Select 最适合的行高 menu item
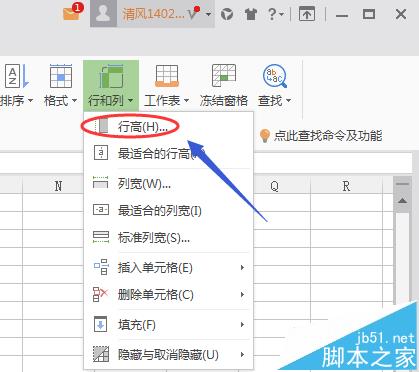 (x=168, y=154)
